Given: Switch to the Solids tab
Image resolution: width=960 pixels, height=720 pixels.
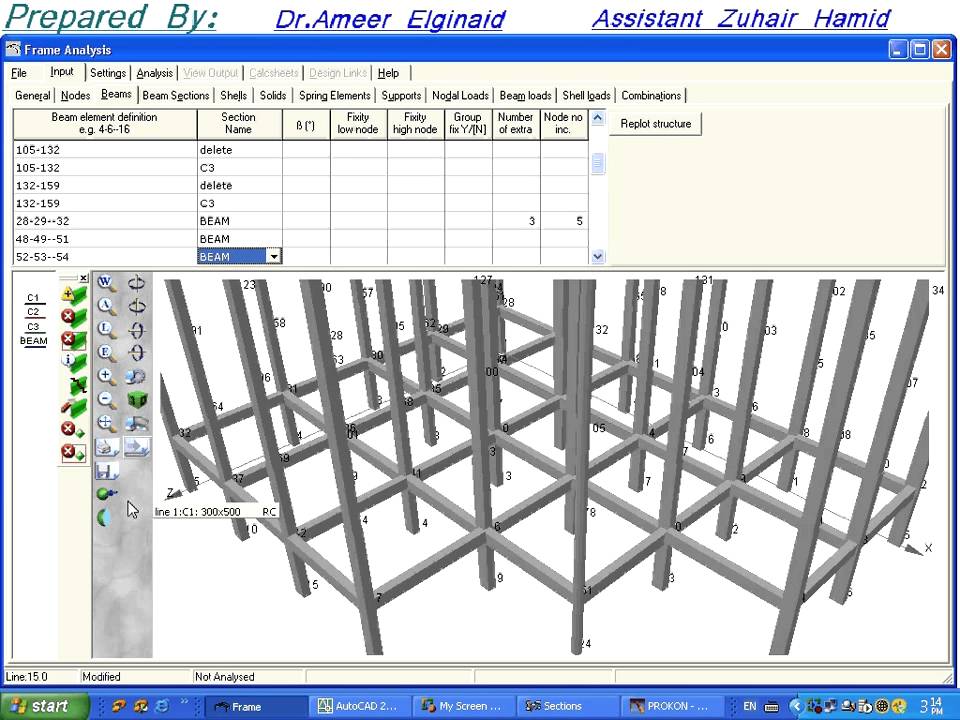Looking at the screenshot, I should [x=272, y=96].
